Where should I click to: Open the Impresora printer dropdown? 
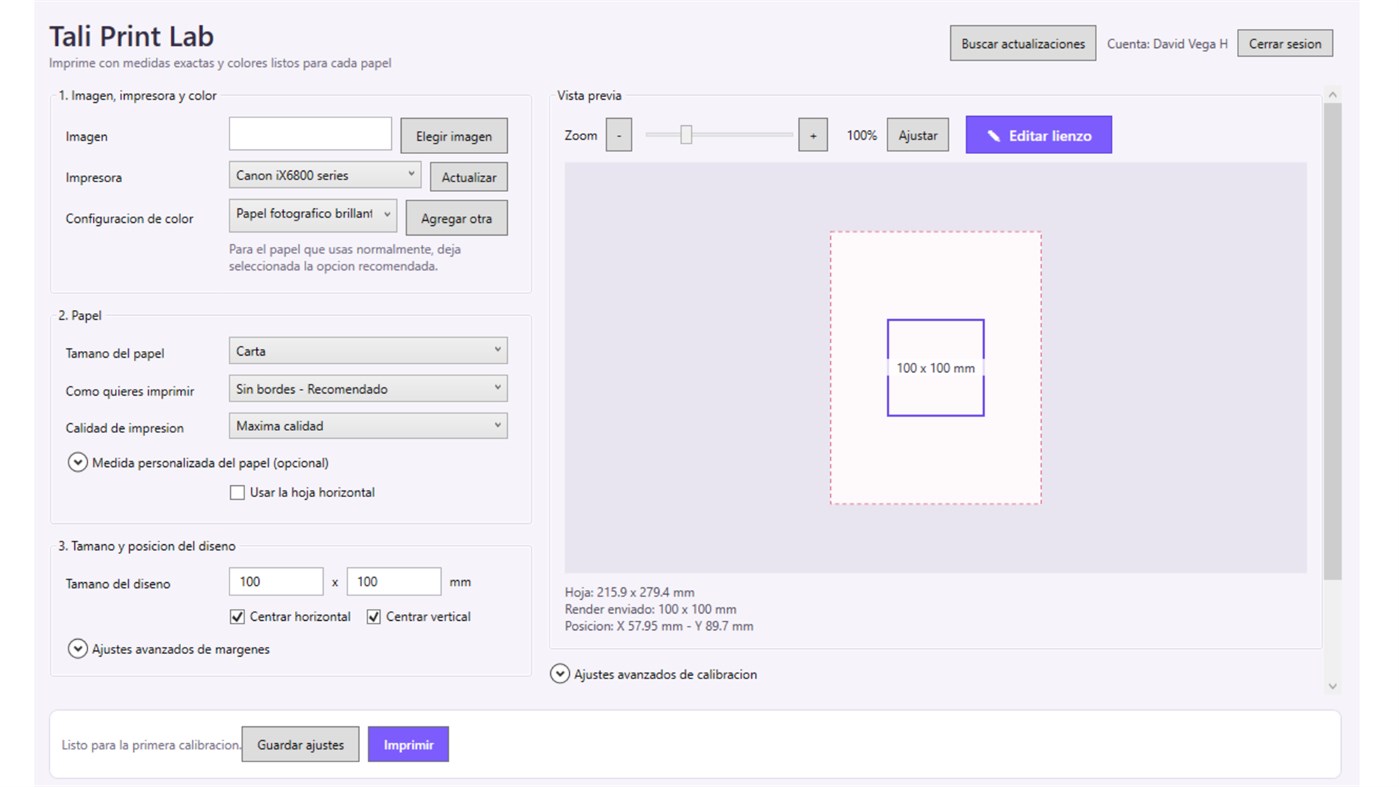pos(325,175)
